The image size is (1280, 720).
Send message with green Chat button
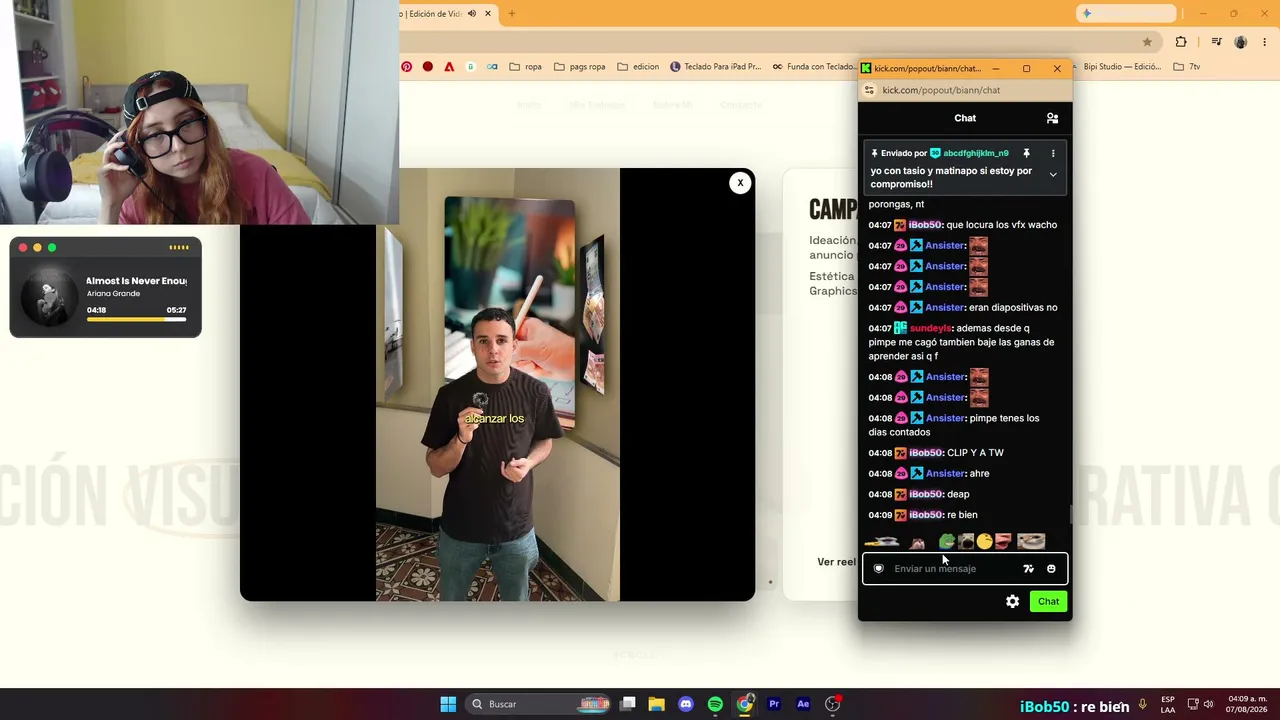[1048, 601]
